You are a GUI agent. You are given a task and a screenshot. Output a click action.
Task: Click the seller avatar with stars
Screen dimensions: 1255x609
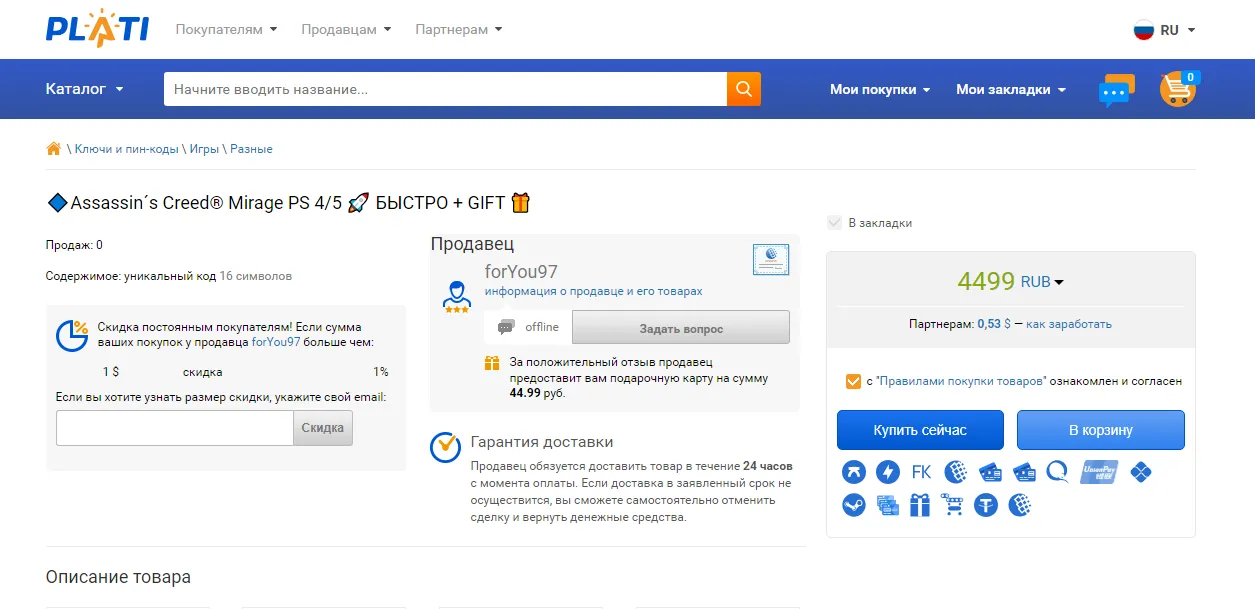coord(457,296)
